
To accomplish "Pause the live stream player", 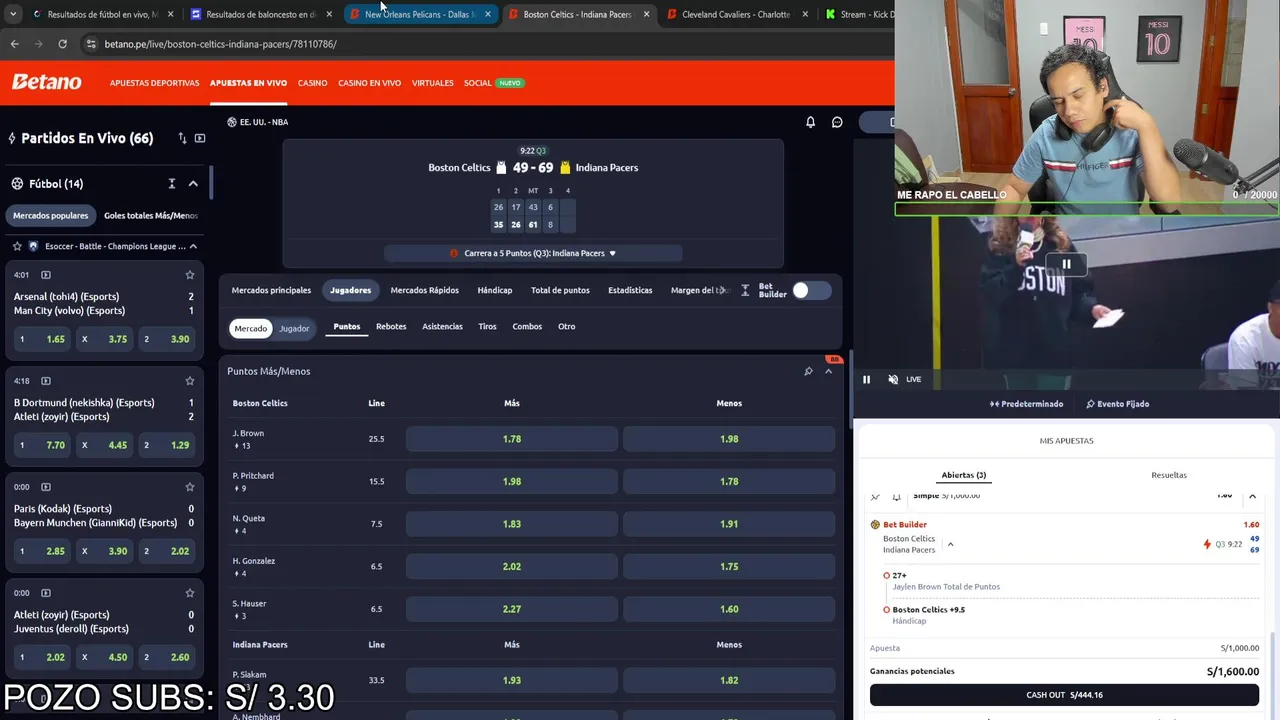I will coord(866,379).
